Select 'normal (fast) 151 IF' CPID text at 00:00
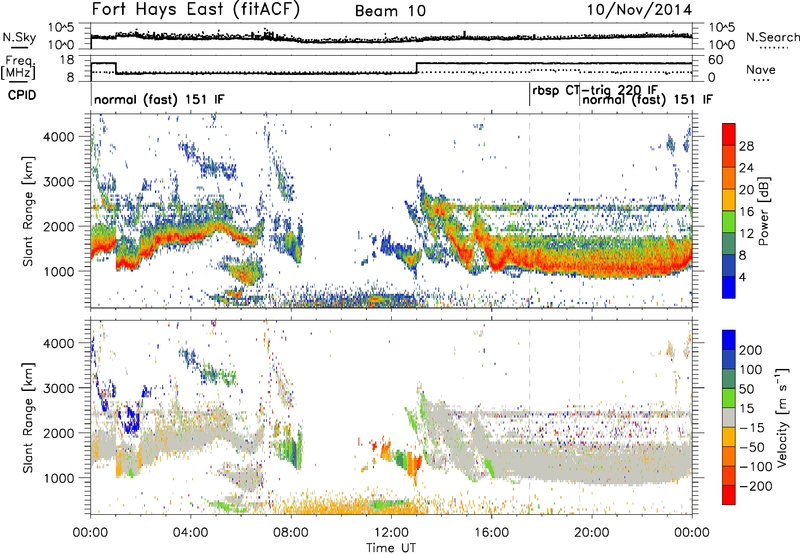 [x=159, y=99]
